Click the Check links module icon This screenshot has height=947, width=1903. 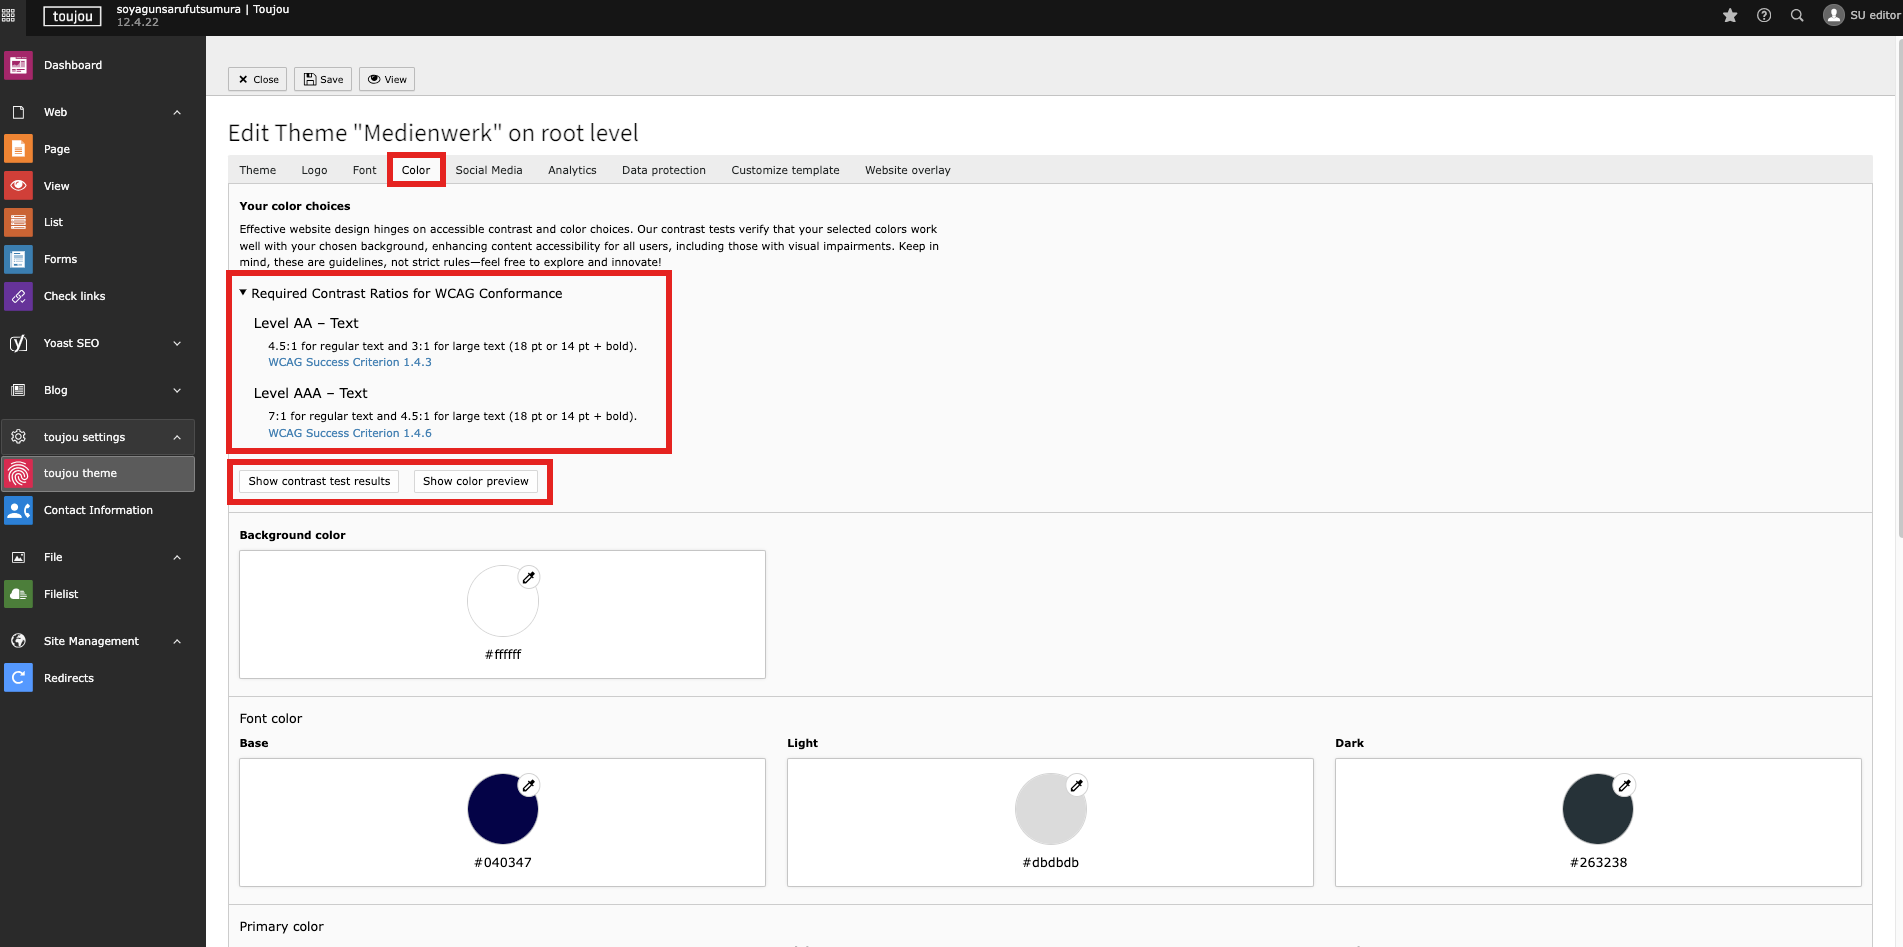(x=18, y=296)
